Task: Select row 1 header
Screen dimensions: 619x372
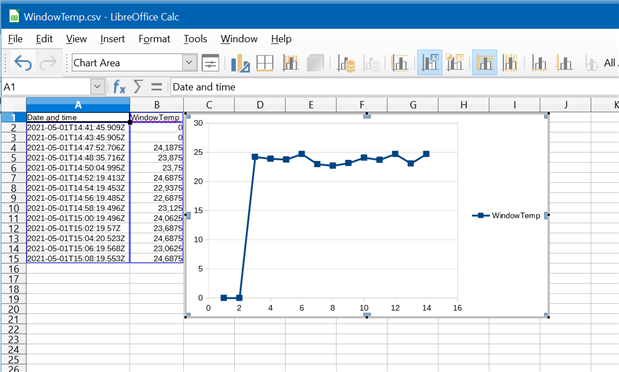Action: [x=13, y=117]
